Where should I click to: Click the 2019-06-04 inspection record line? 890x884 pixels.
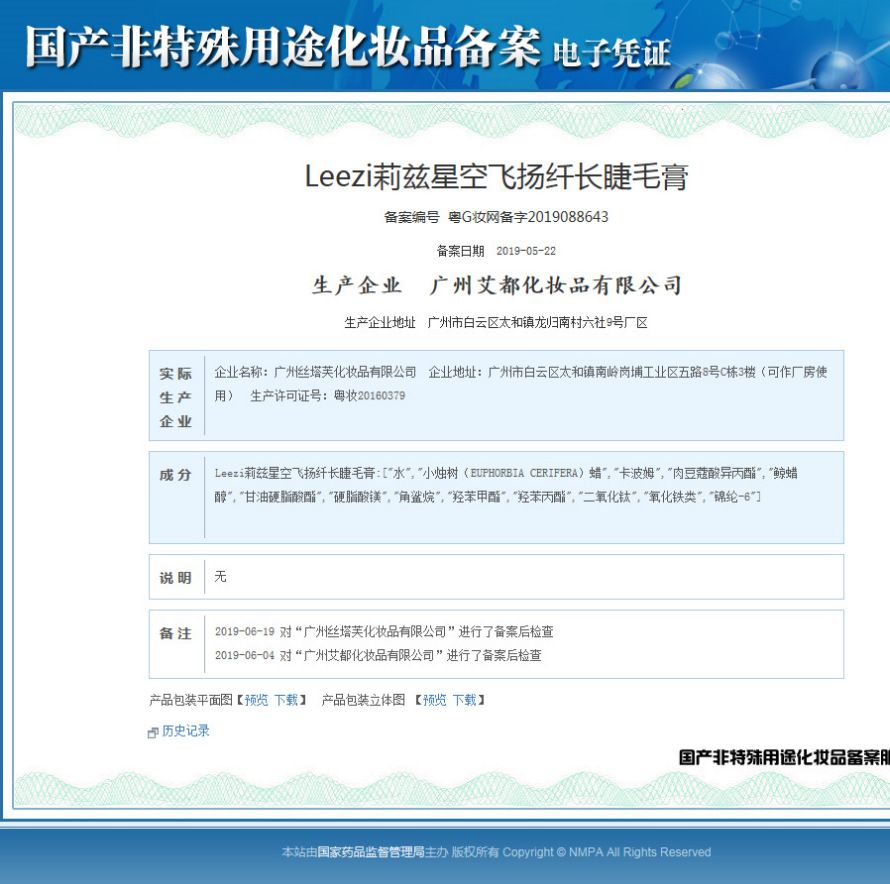tap(378, 656)
